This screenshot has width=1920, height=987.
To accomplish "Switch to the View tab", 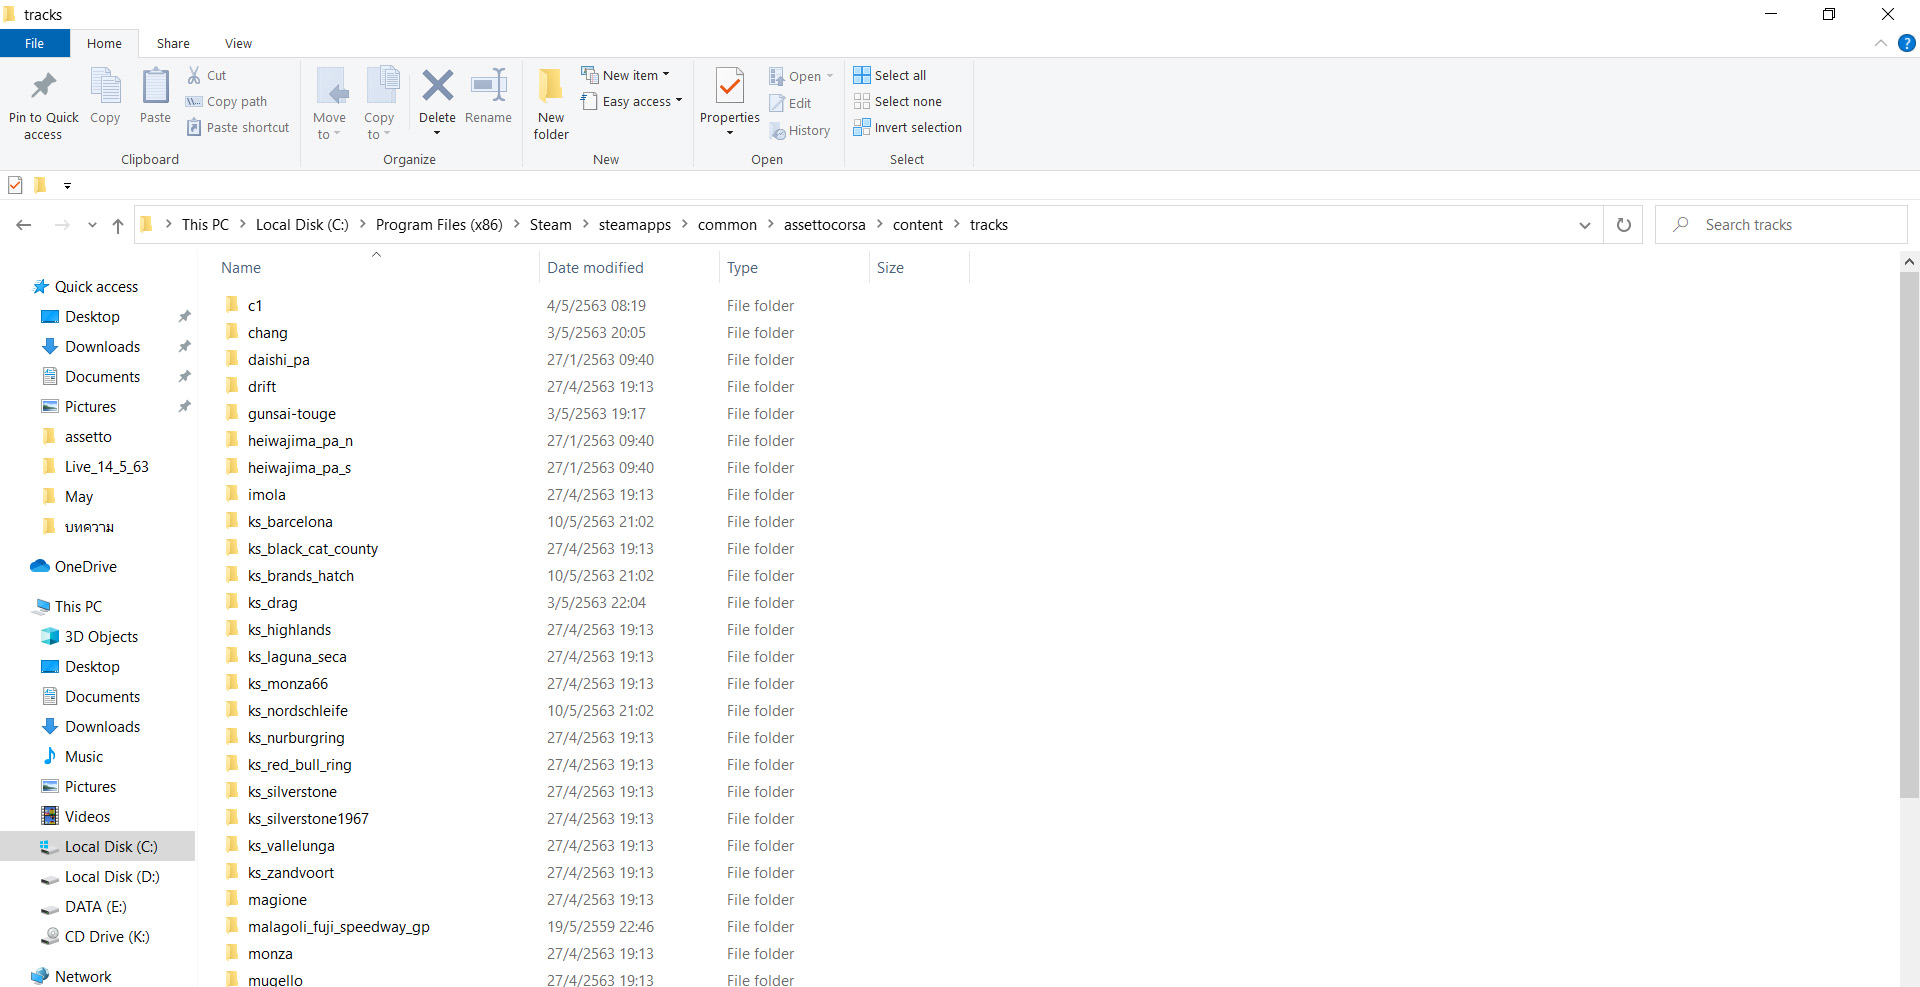I will tap(238, 43).
